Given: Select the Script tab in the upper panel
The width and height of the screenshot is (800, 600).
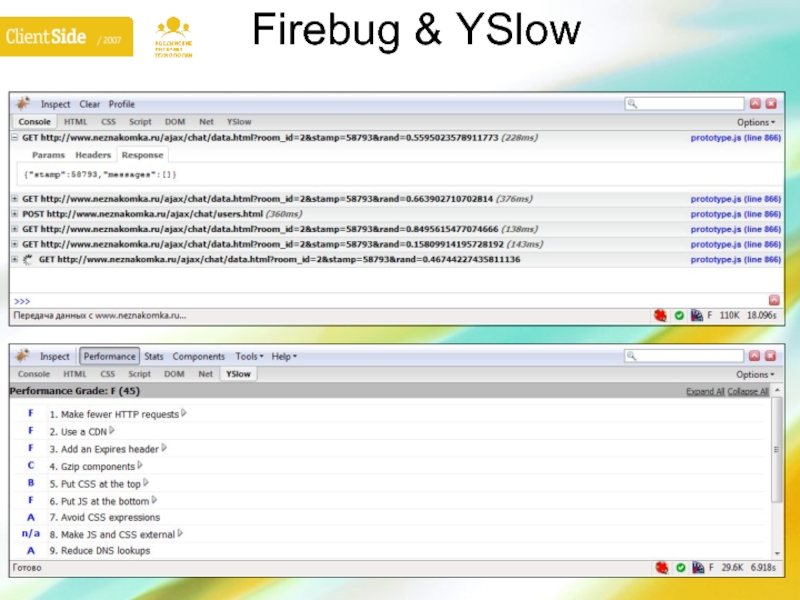Looking at the screenshot, I should 140,122.
